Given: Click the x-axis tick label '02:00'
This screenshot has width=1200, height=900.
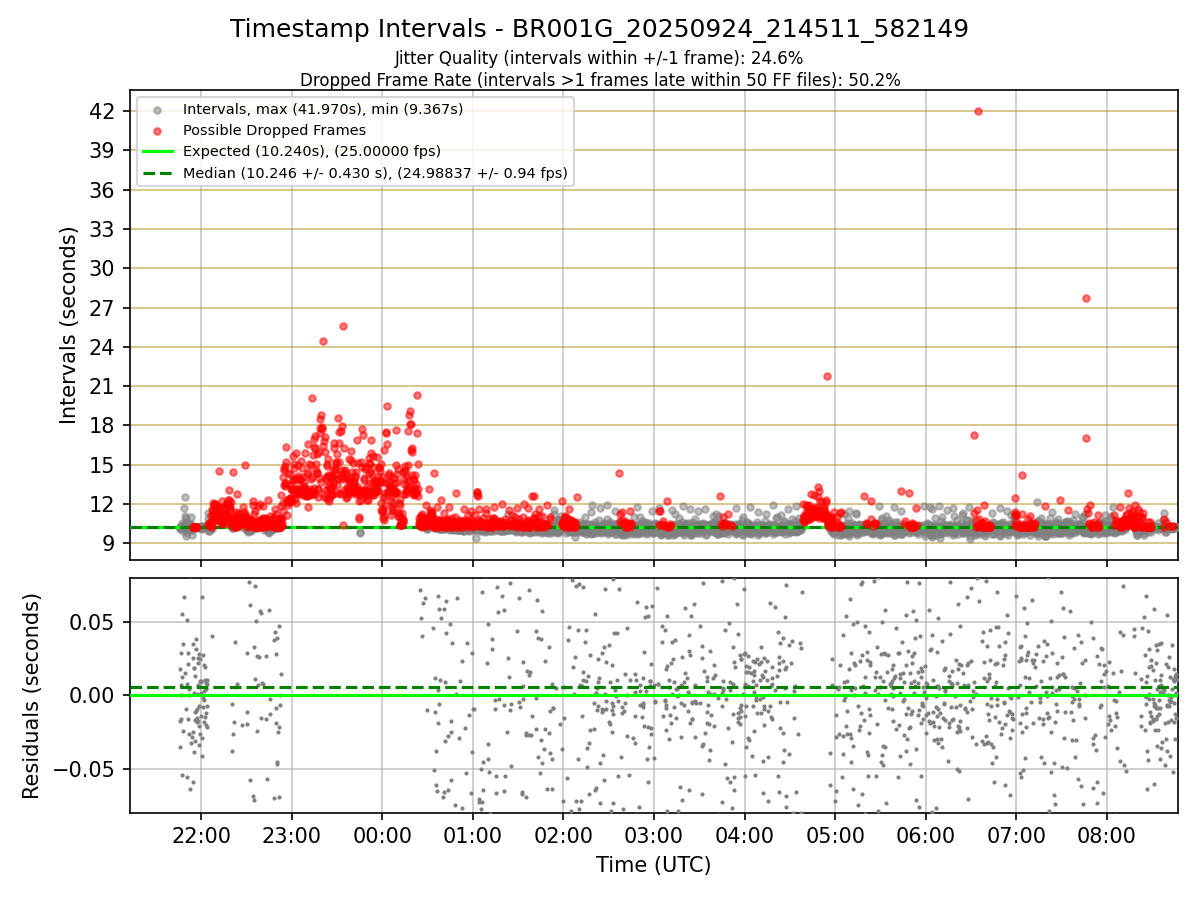Looking at the screenshot, I should [563, 835].
